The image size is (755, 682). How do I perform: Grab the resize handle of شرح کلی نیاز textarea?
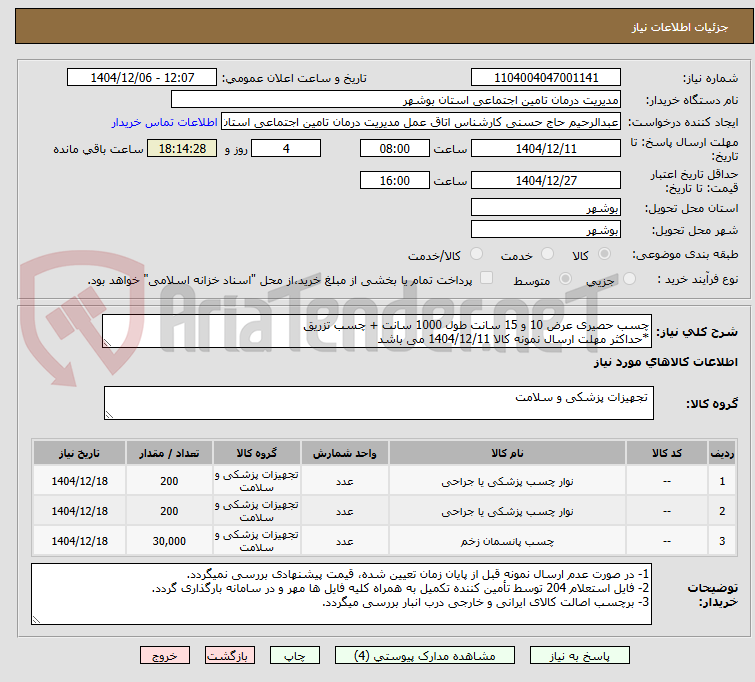coord(107,343)
